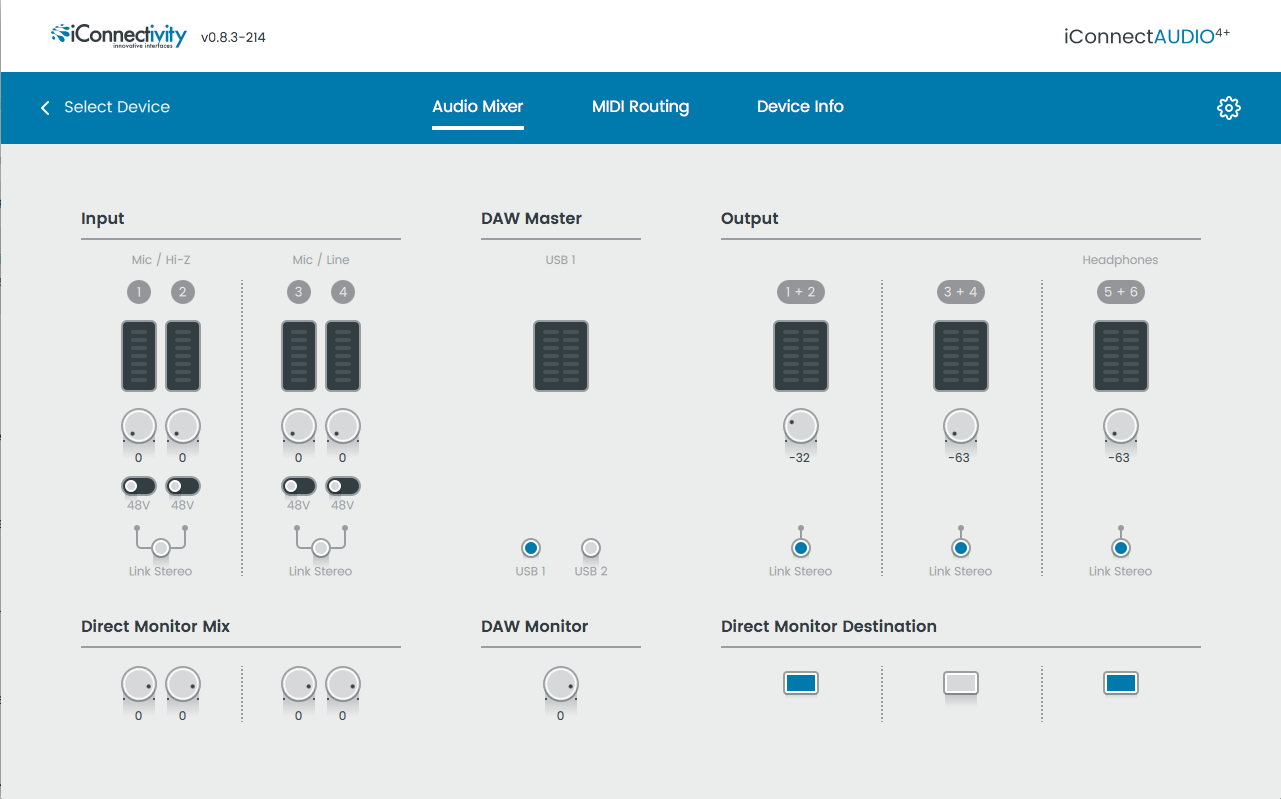
Task: Select USB 1 as DAW Master source
Action: tap(530, 548)
